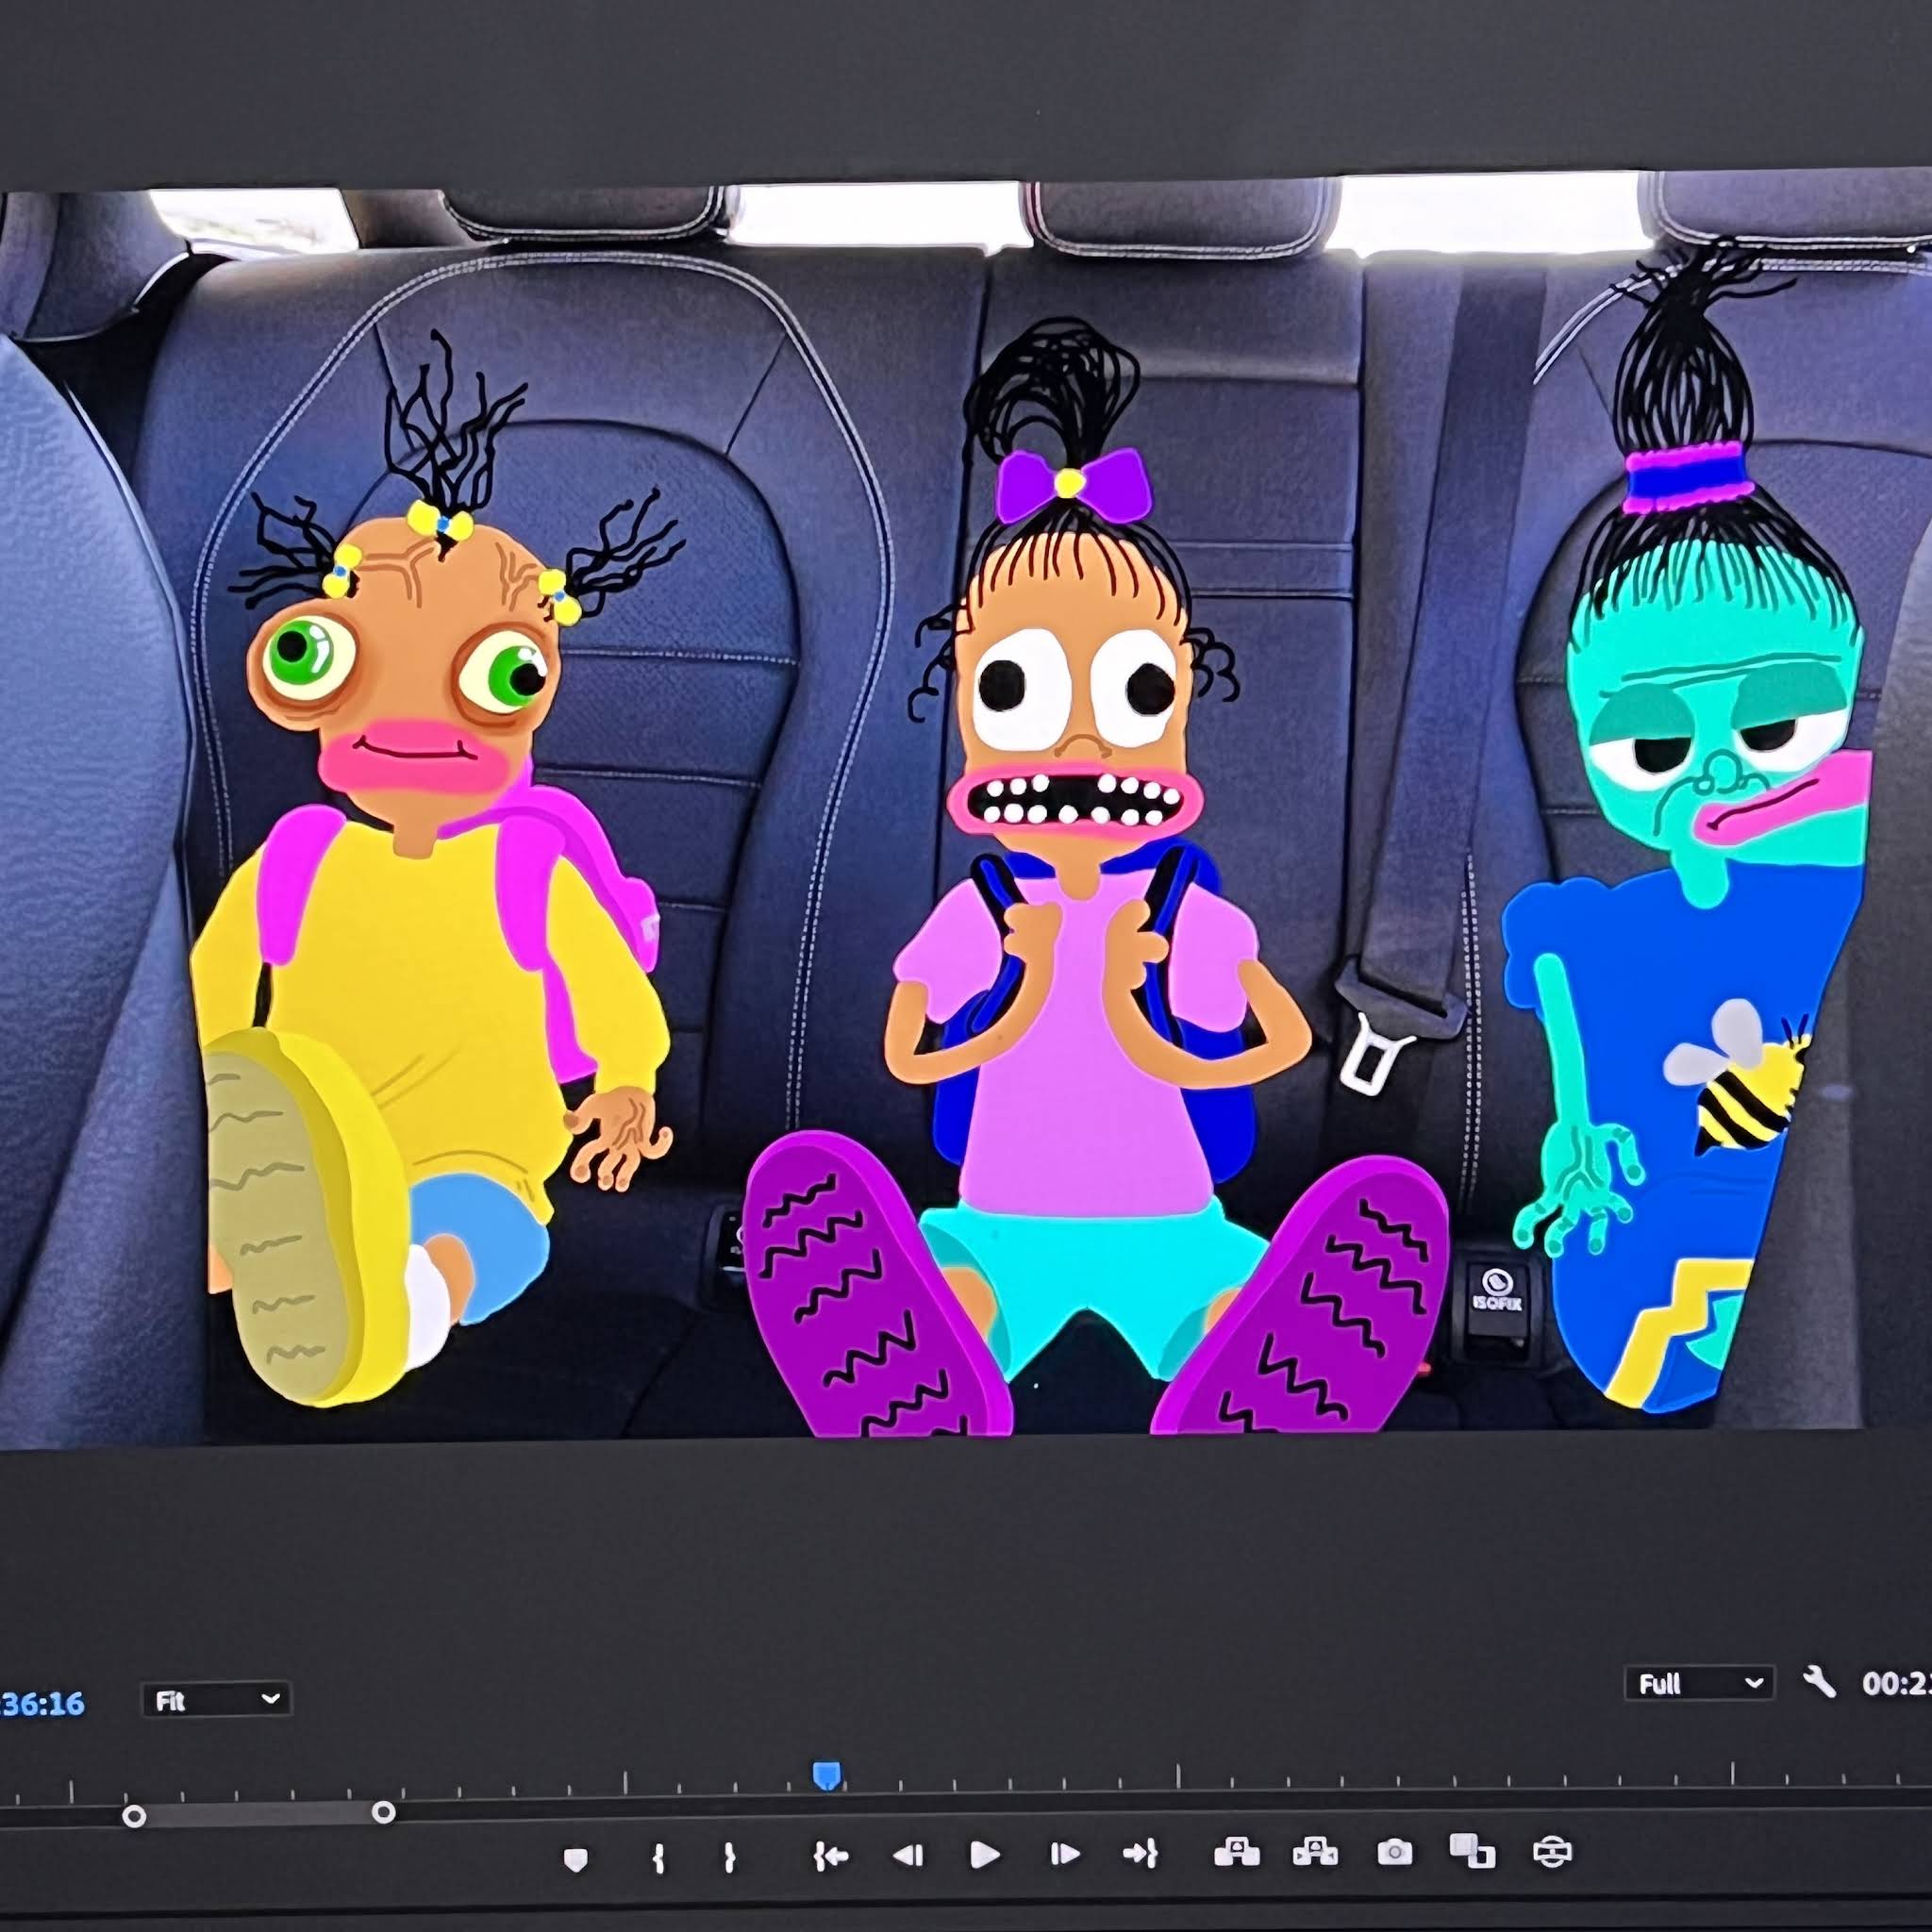
Task: Toggle VR video display icon
Action: [x=1552, y=1852]
